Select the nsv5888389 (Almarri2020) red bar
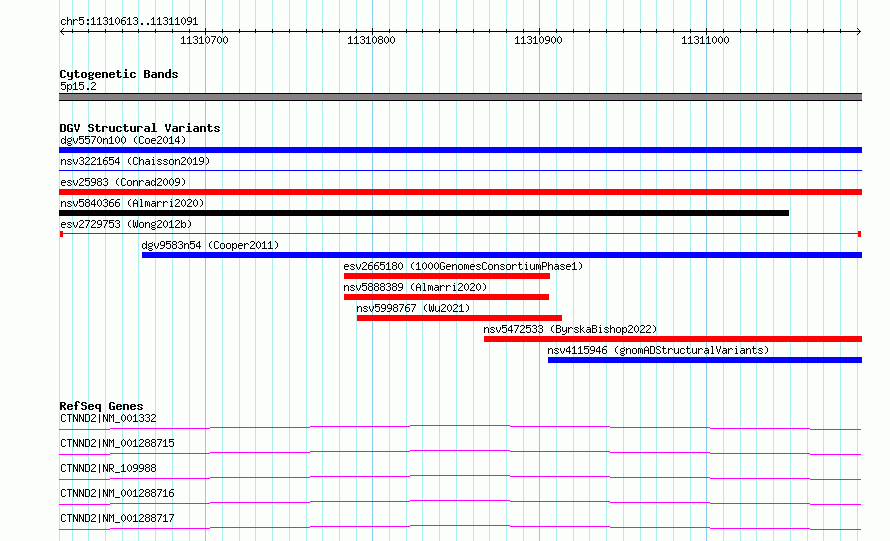This screenshot has width=890, height=541. point(446,297)
